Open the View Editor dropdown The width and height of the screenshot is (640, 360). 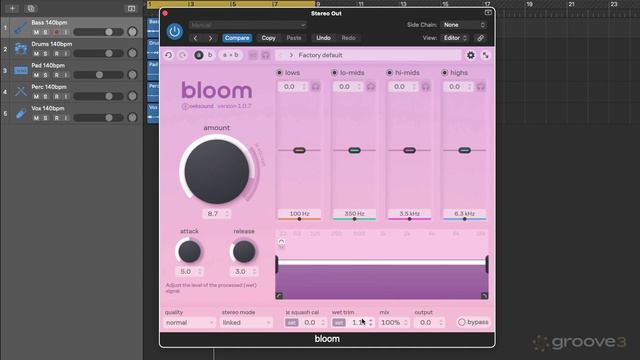pyautogui.click(x=455, y=38)
